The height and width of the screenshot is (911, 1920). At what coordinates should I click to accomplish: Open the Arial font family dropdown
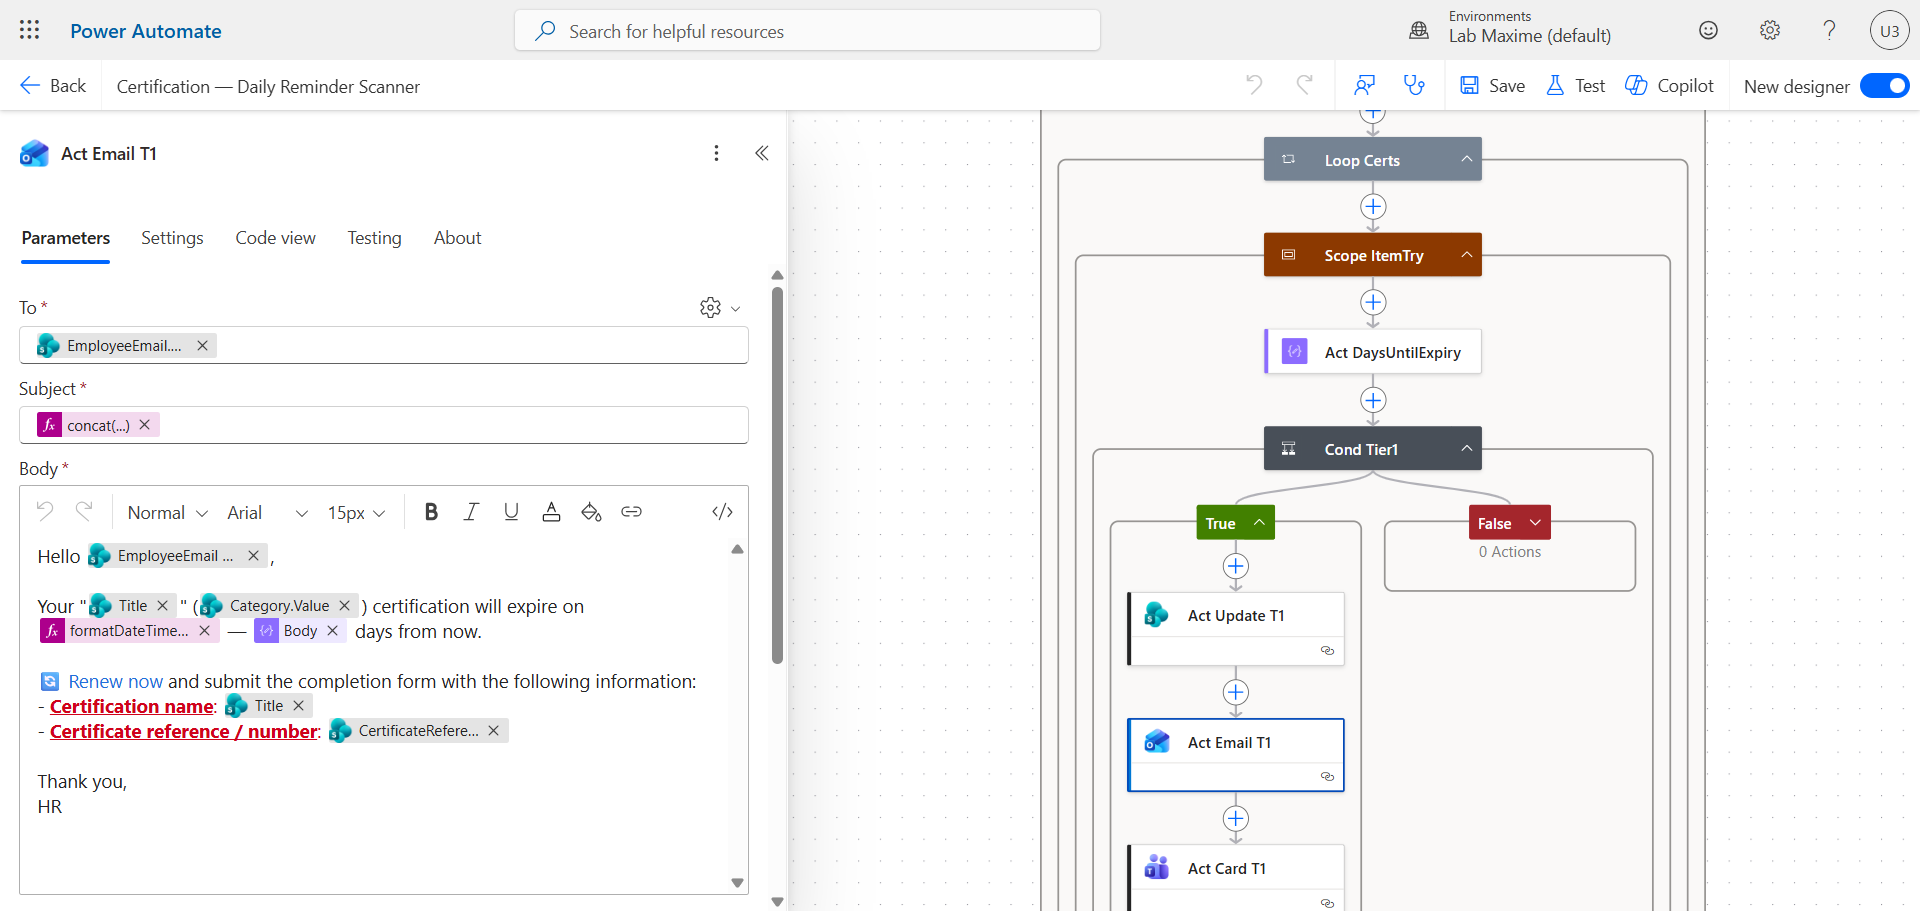tap(267, 512)
